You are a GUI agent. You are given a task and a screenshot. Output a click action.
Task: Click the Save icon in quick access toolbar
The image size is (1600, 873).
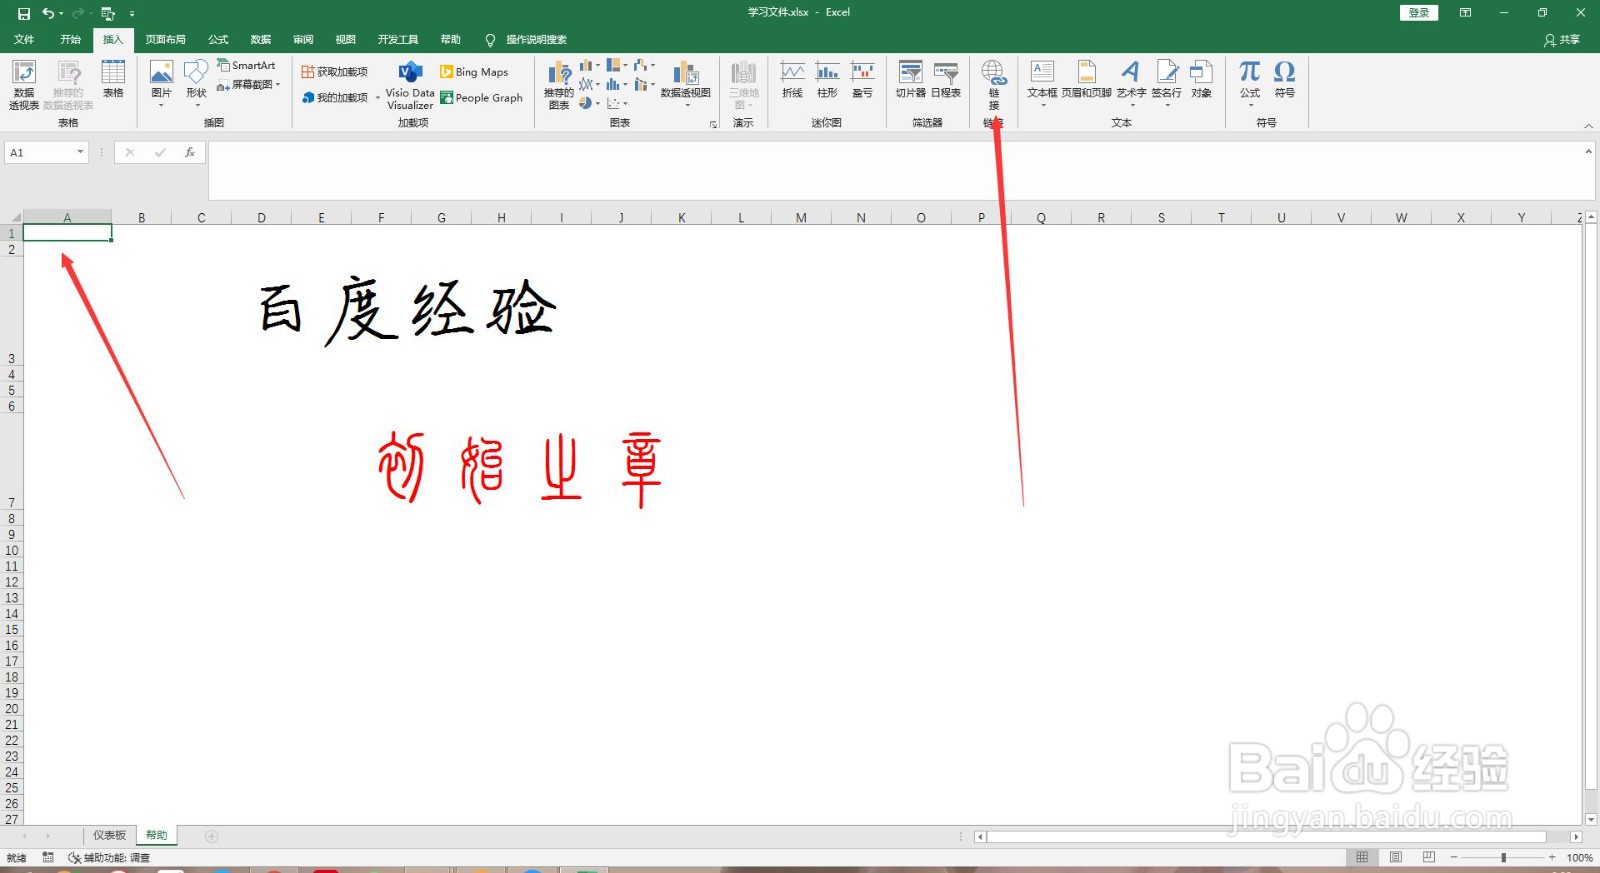tap(24, 13)
